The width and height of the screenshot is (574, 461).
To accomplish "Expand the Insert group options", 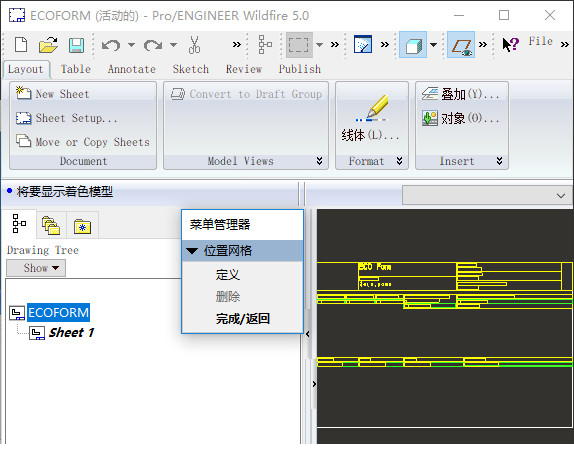I will 499,161.
